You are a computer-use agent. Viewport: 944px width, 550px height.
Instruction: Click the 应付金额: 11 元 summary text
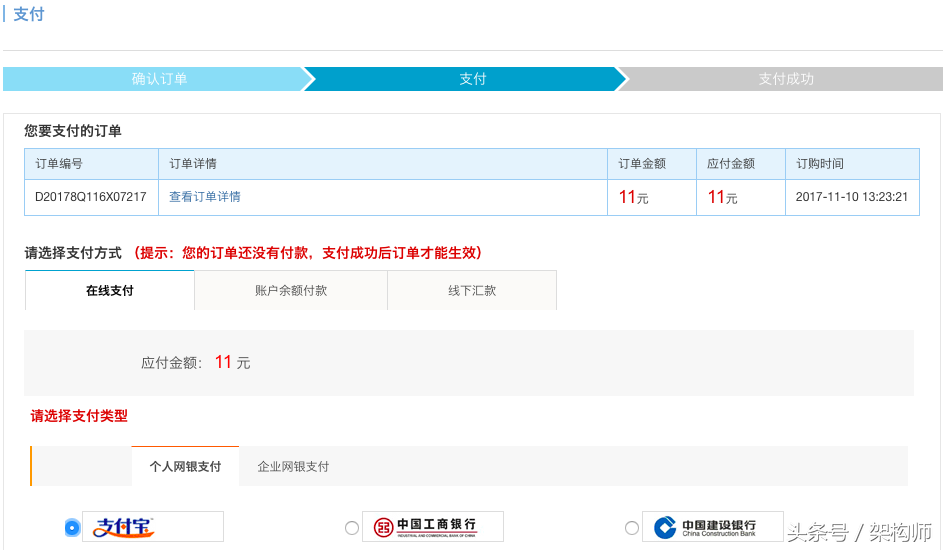pos(196,362)
